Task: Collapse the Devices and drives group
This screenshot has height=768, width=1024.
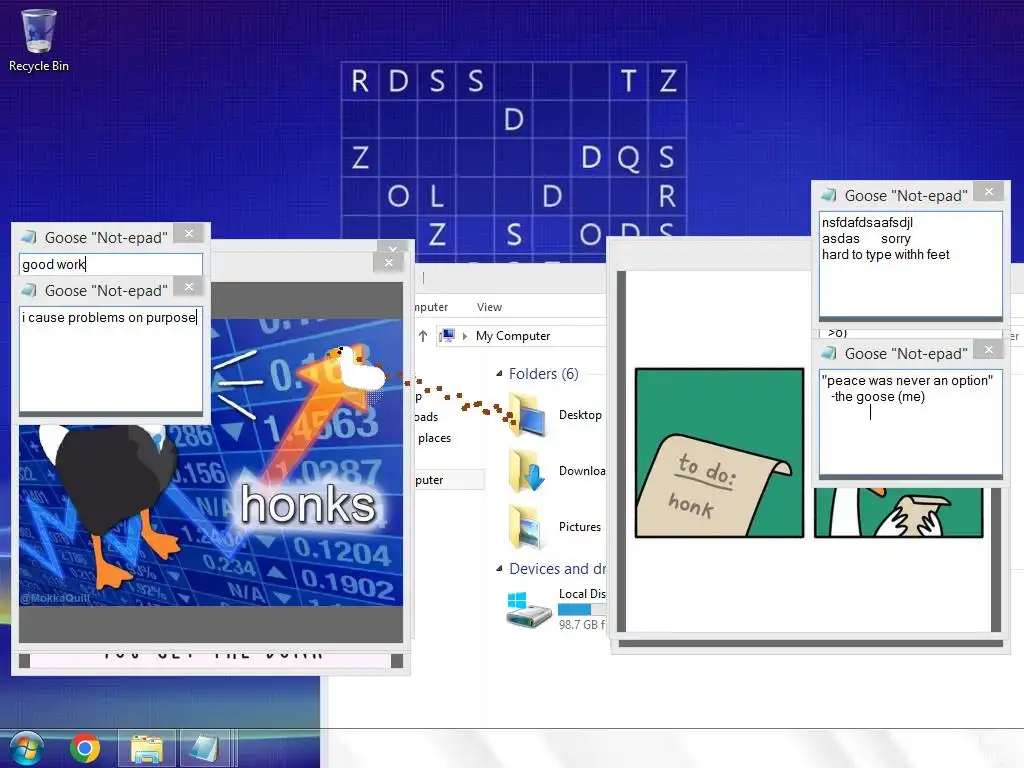Action: point(499,569)
